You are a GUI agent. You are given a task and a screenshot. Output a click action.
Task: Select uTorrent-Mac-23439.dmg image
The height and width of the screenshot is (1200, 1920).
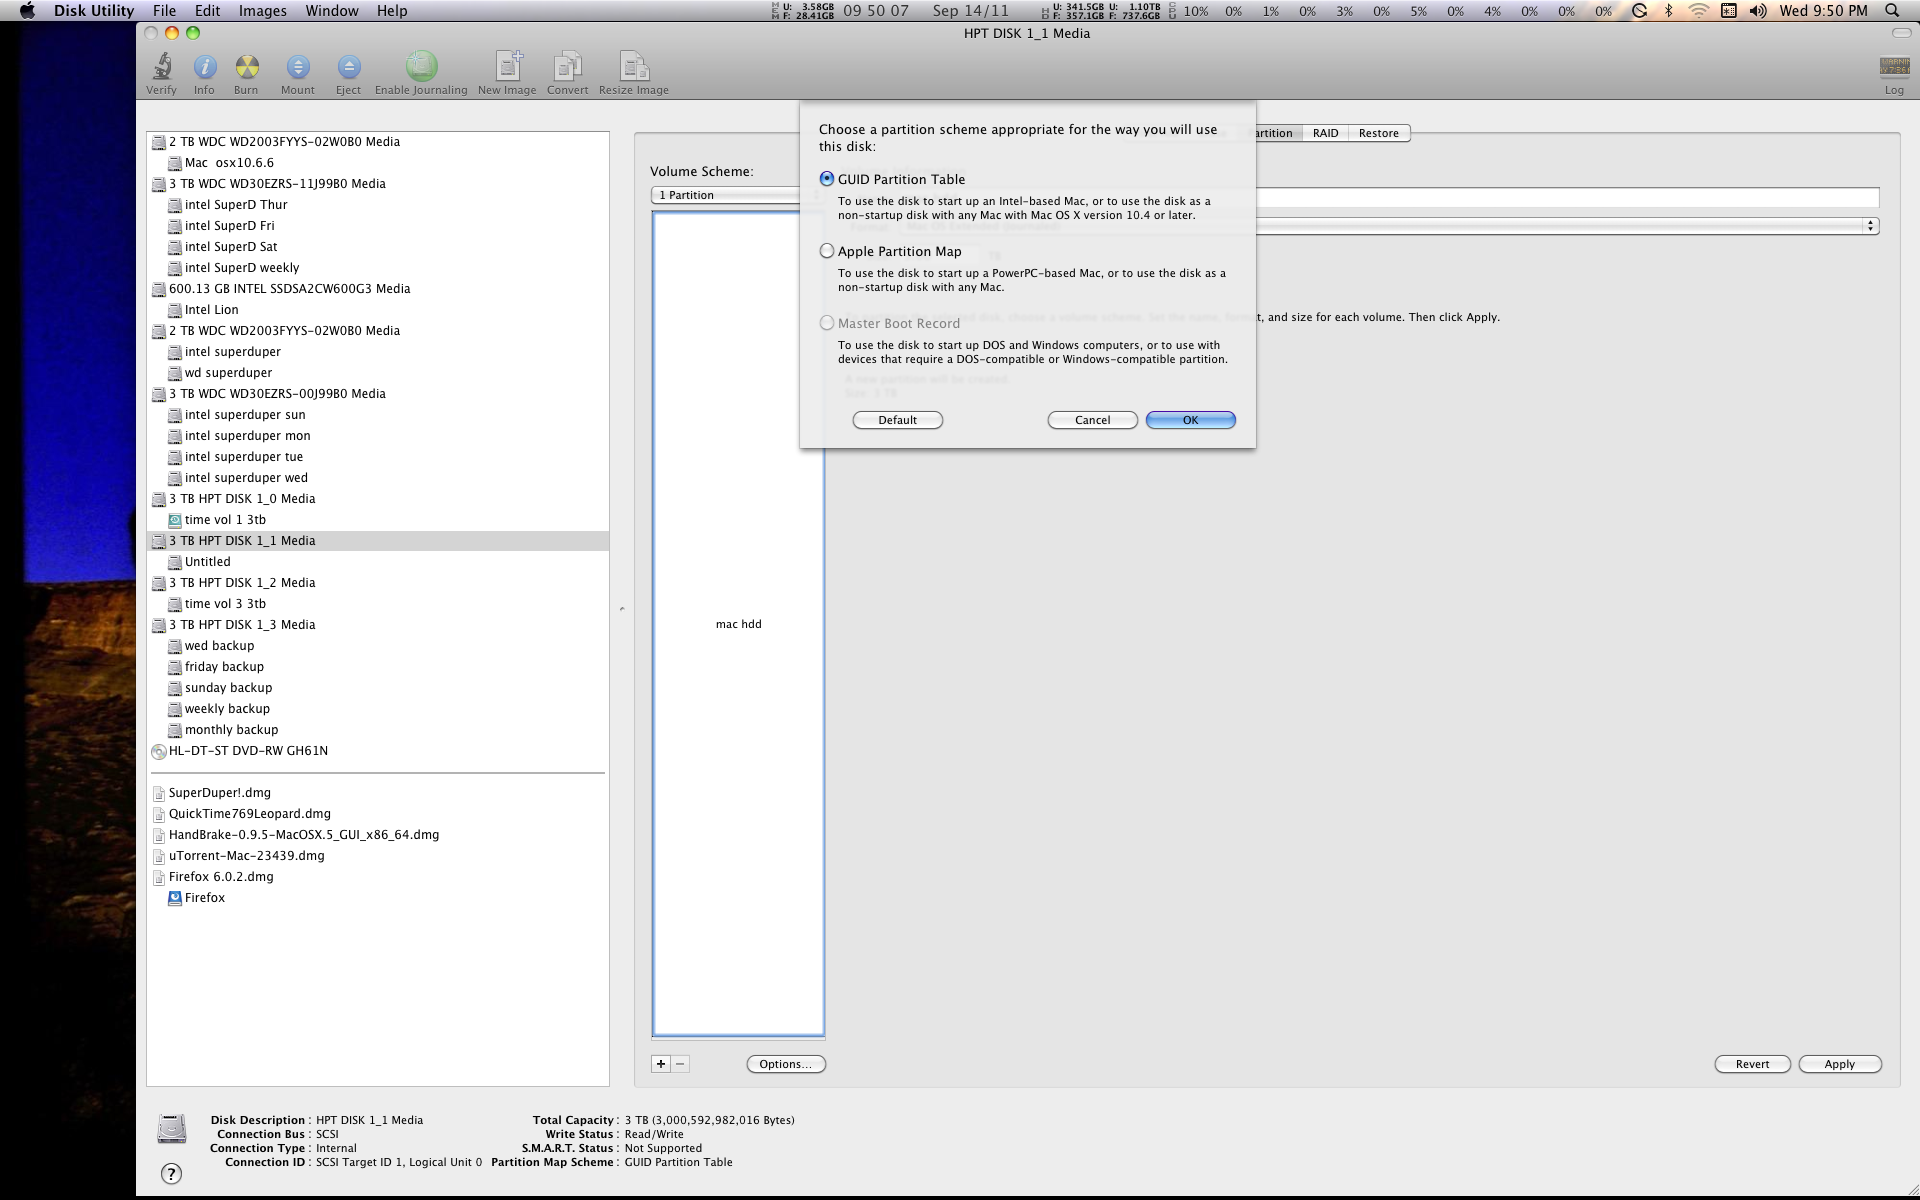(246, 856)
